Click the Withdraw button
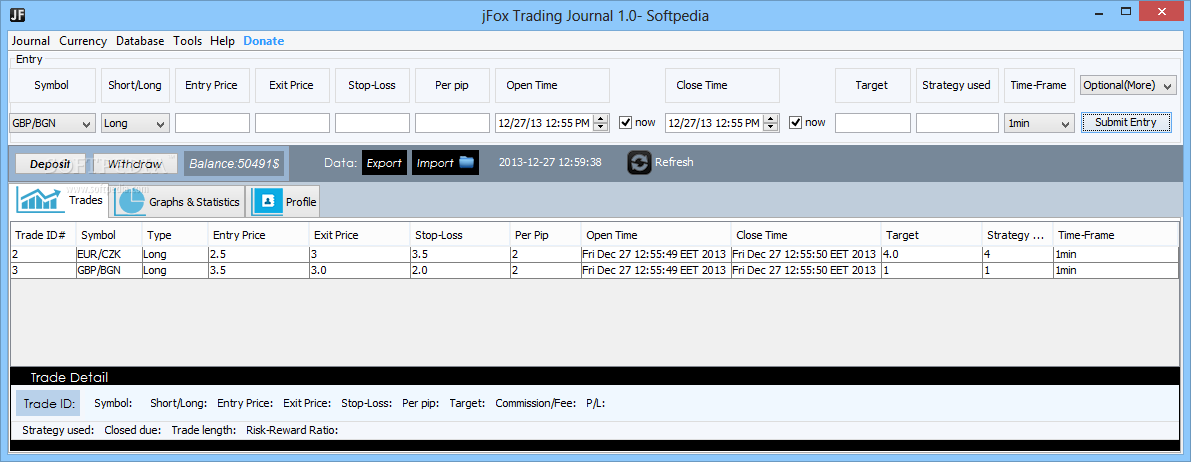Image resolution: width=1191 pixels, height=462 pixels. point(134,163)
